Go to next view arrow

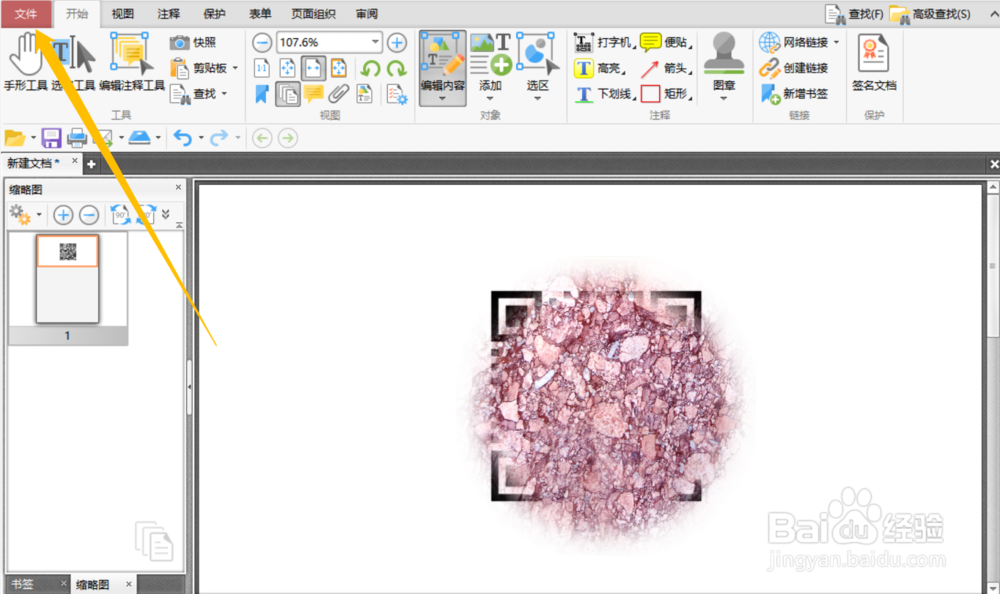click(288, 138)
